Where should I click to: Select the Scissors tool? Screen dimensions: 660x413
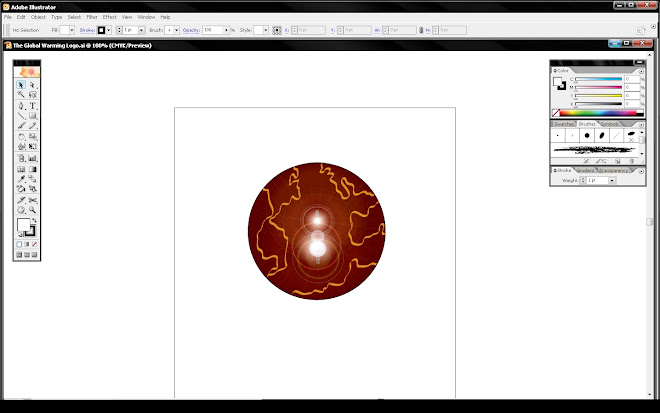click(32, 200)
